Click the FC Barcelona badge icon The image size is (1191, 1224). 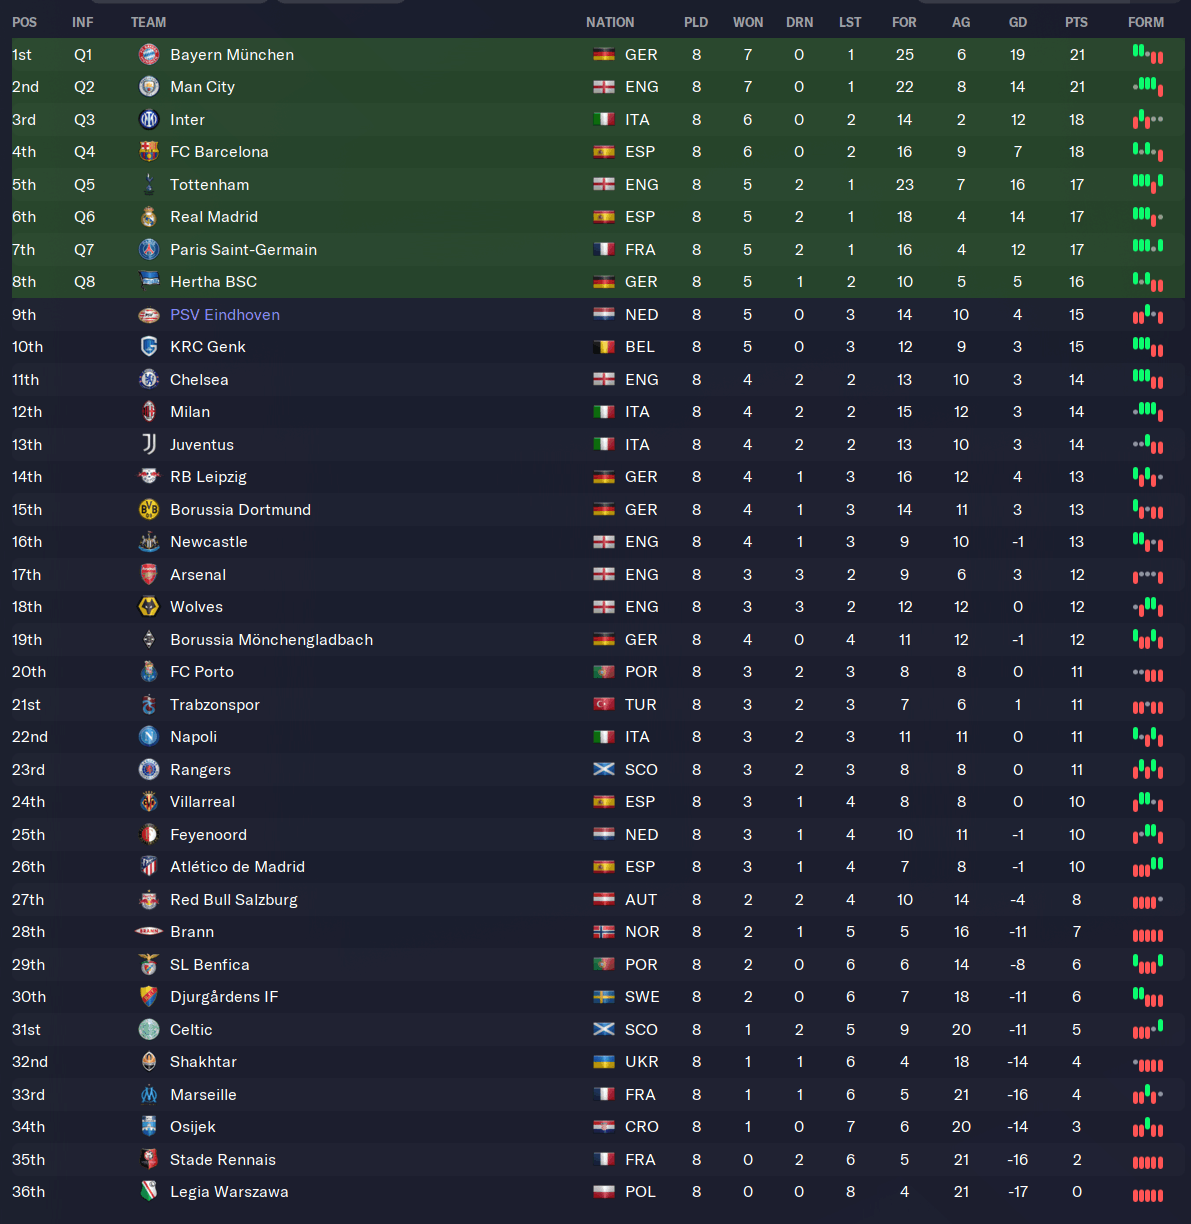point(149,152)
